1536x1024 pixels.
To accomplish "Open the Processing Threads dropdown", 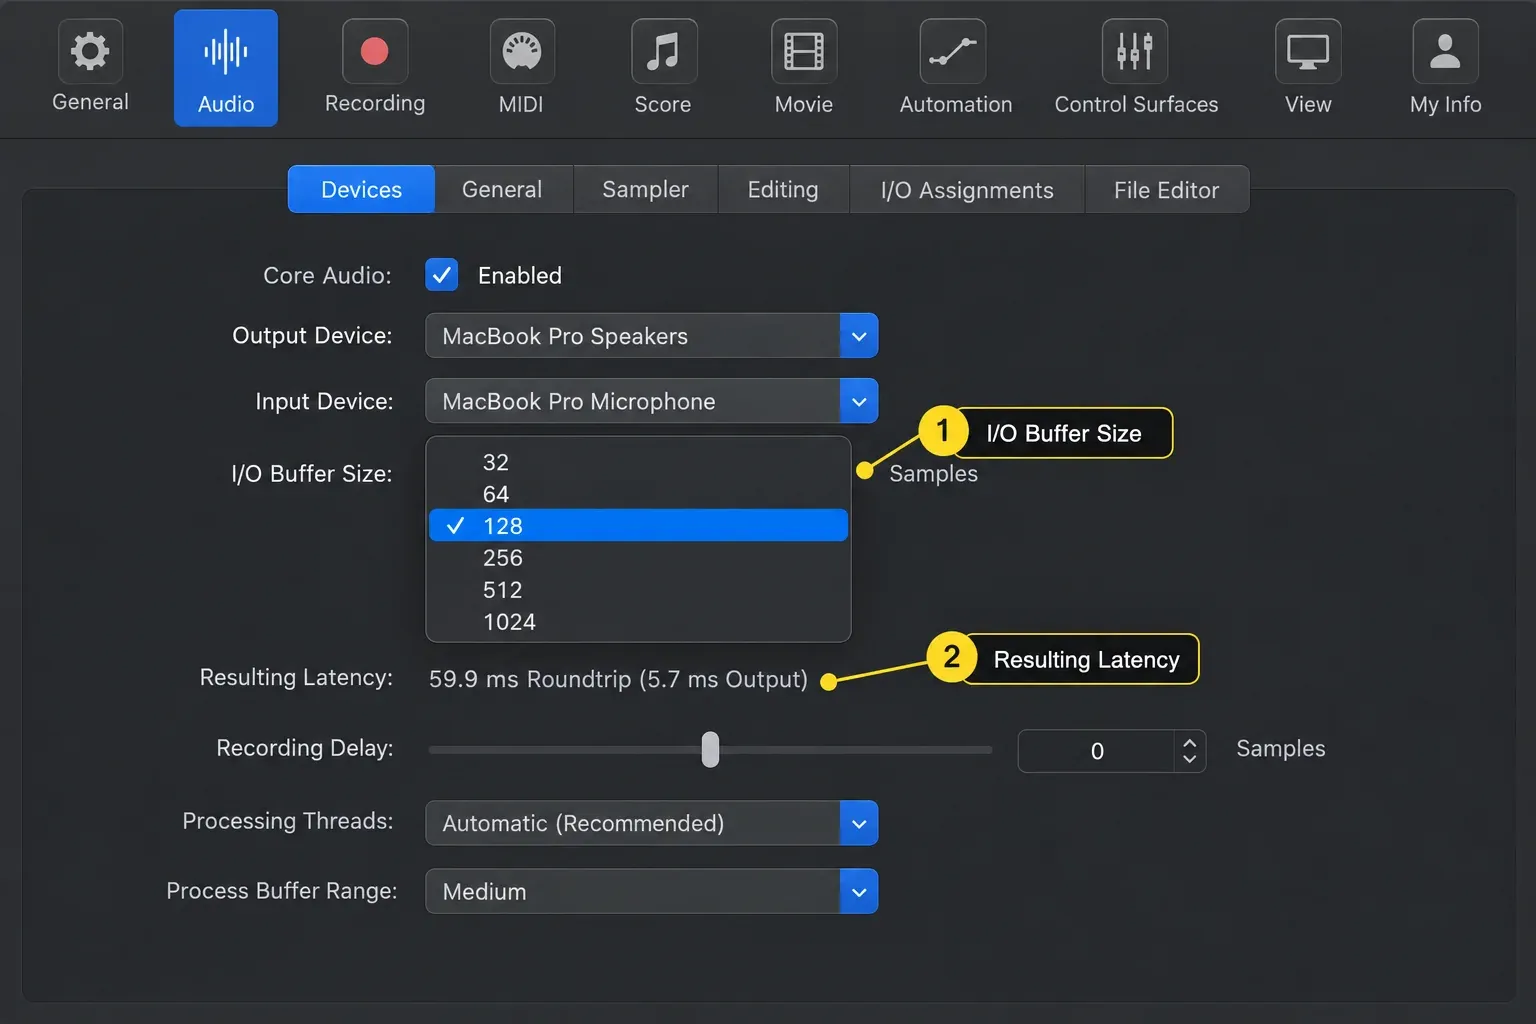I will click(652, 823).
